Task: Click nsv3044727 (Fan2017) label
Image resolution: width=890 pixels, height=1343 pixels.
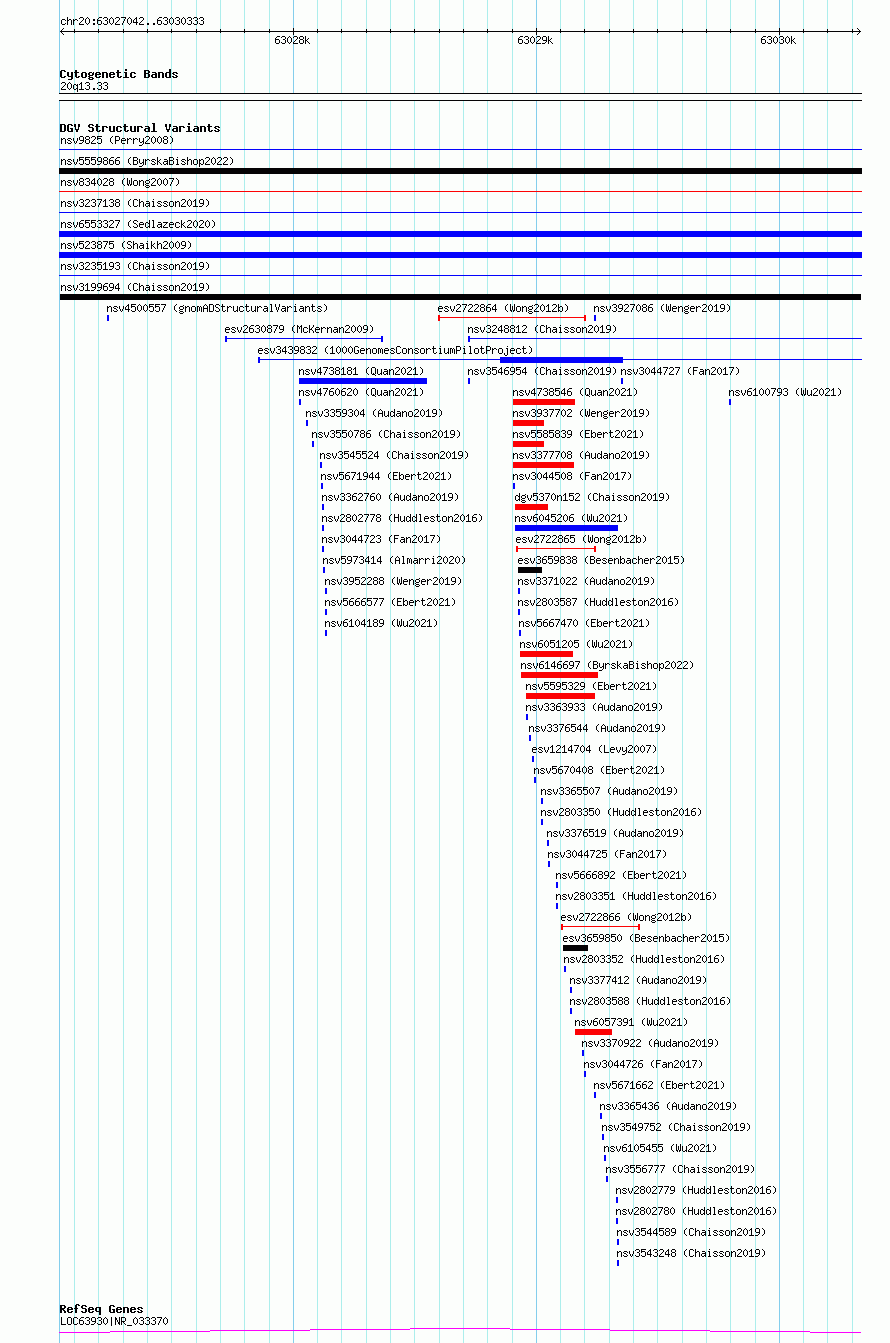Action: 680,371
